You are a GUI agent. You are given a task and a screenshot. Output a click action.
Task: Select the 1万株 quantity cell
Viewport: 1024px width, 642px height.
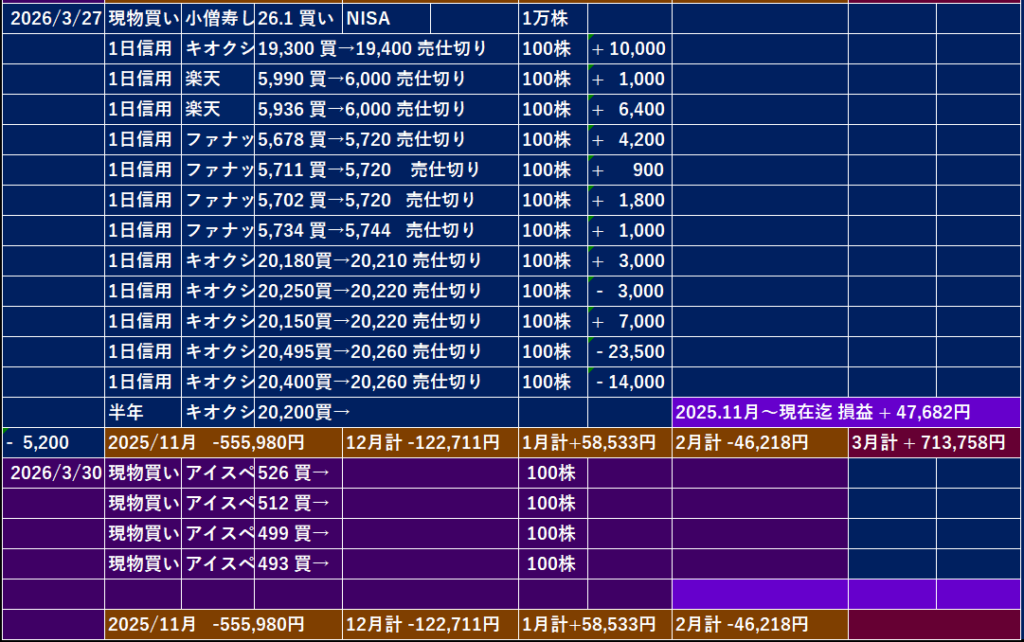(x=552, y=18)
